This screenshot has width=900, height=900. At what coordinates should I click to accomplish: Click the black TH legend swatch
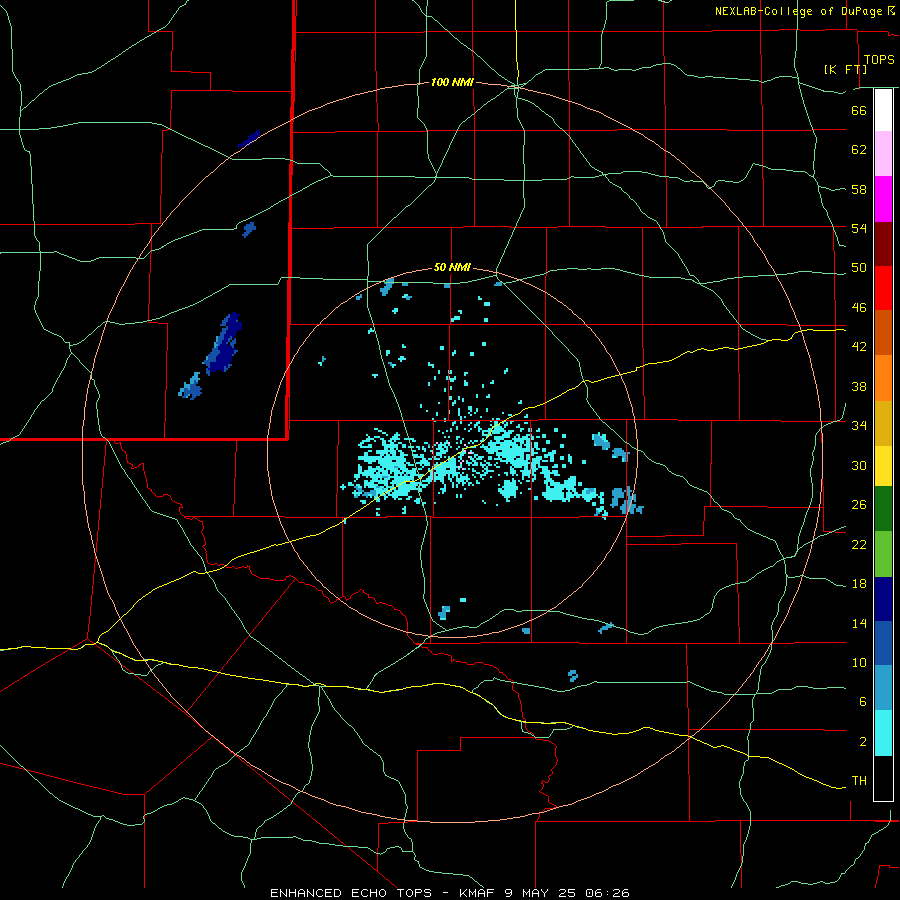point(883,778)
